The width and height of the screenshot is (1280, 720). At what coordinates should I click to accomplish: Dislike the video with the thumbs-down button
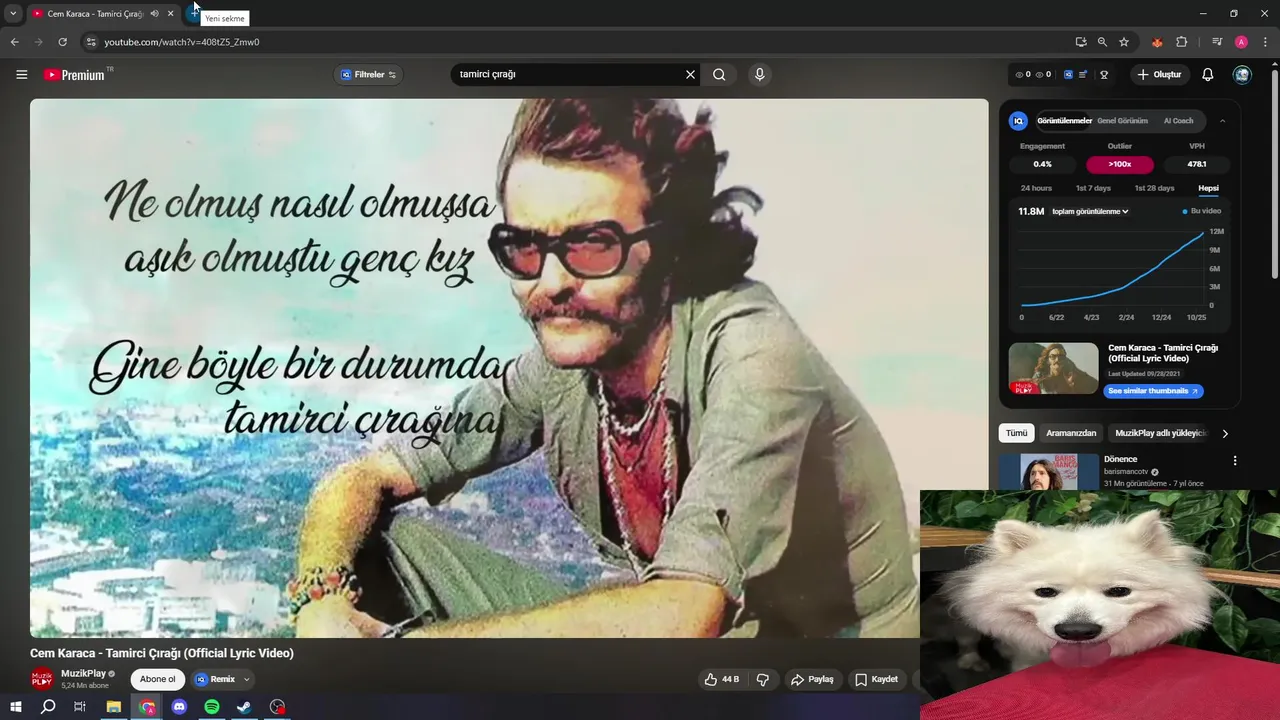point(763,679)
